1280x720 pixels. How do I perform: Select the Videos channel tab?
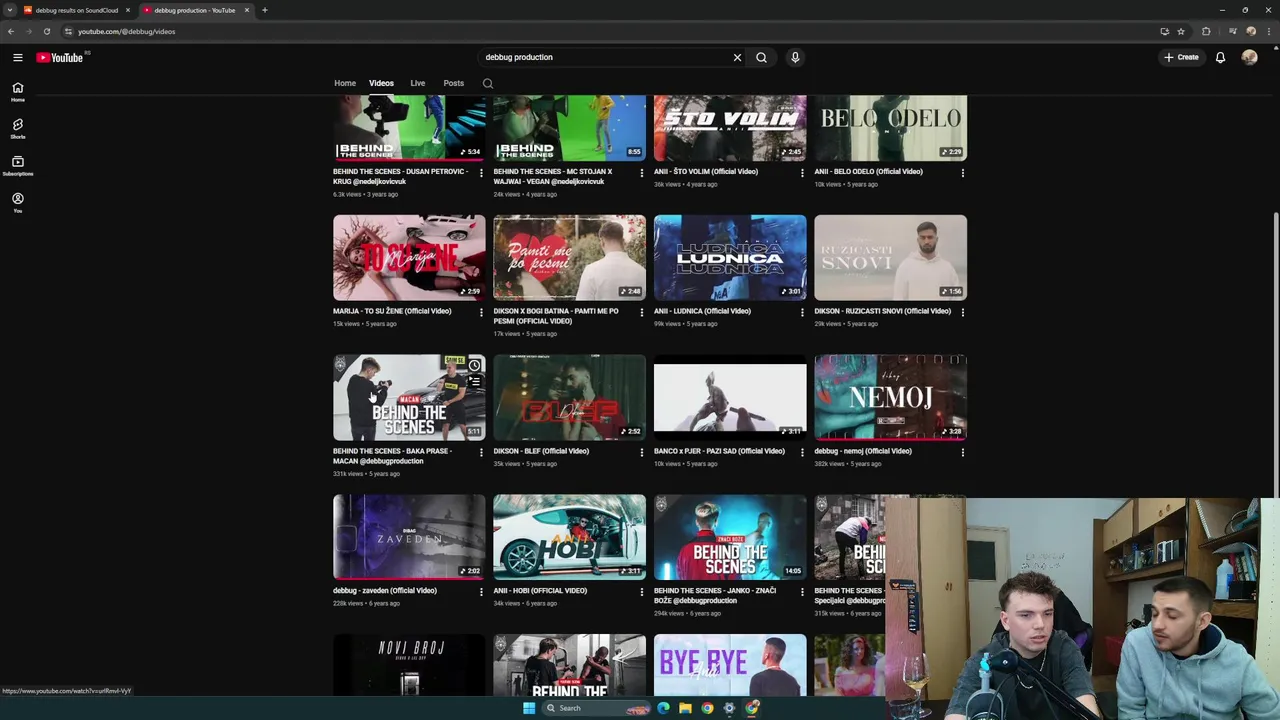click(x=381, y=83)
